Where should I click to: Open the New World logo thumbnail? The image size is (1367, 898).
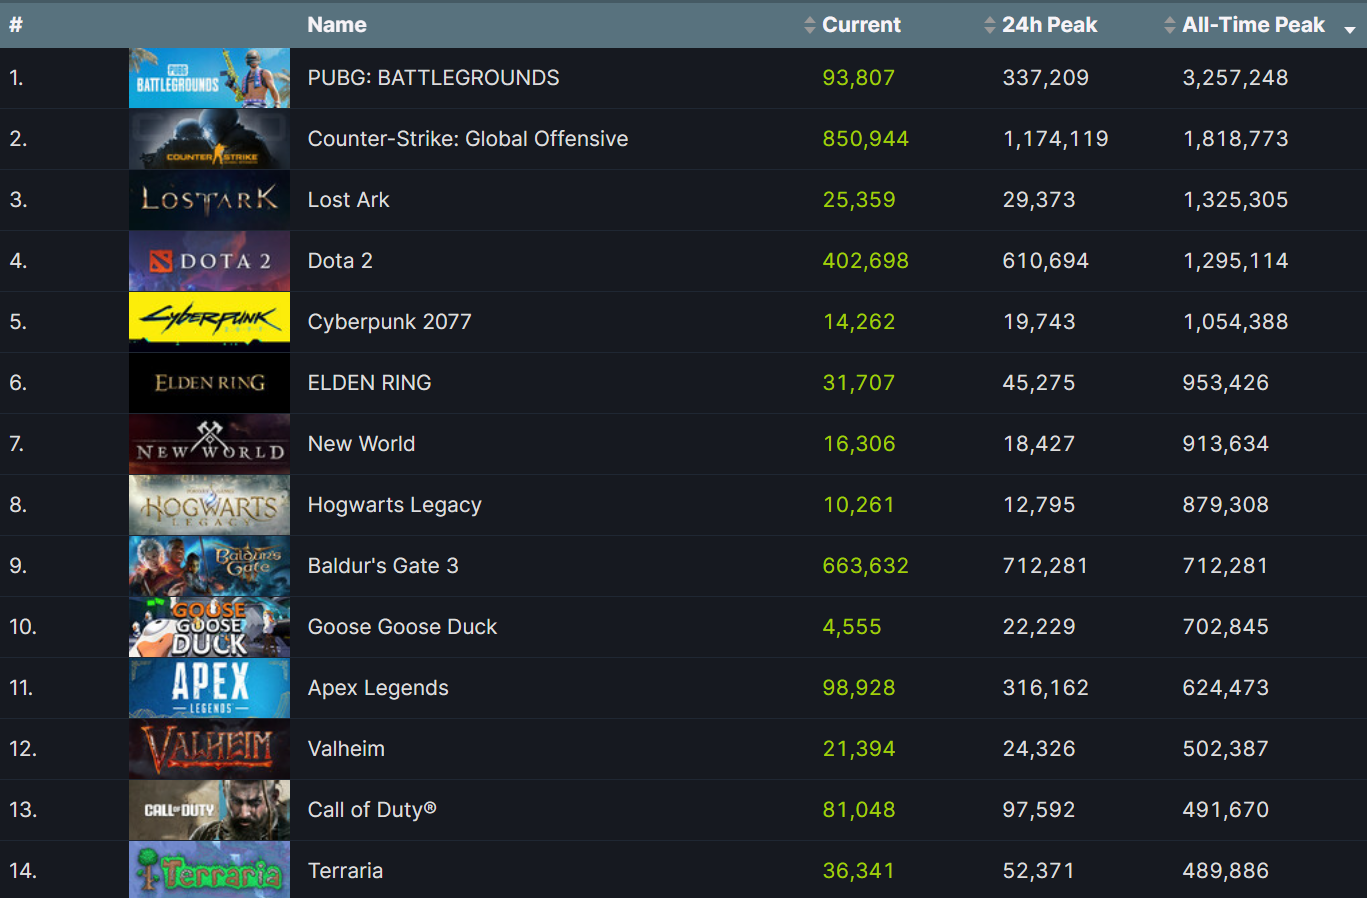point(209,444)
